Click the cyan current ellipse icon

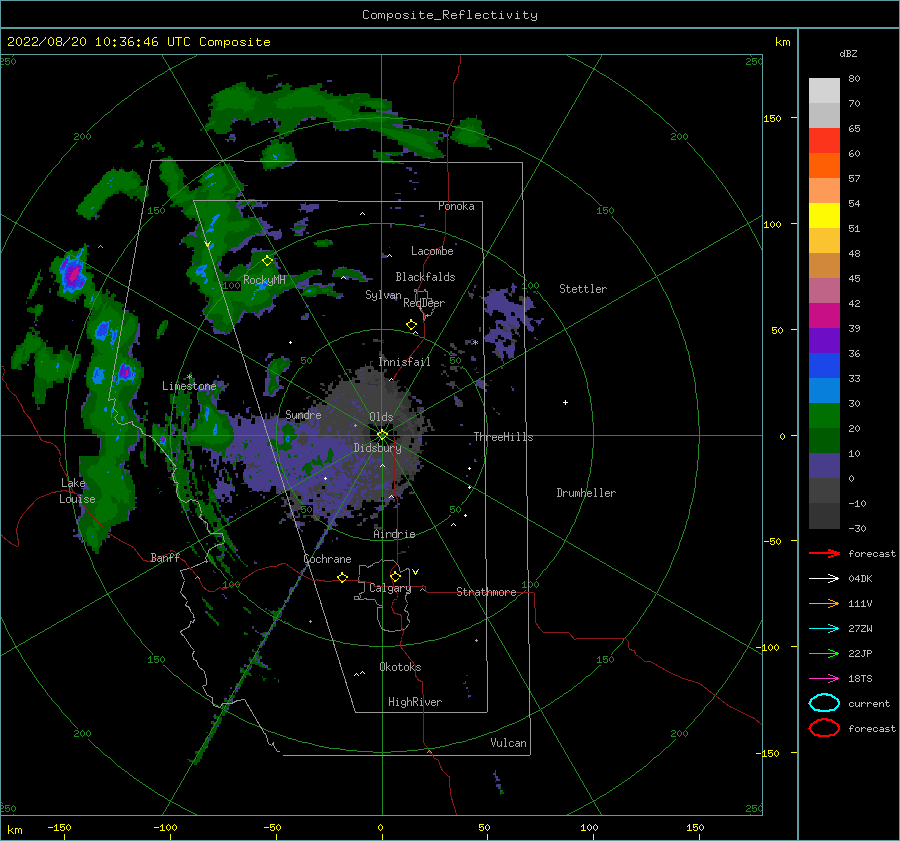pos(824,703)
